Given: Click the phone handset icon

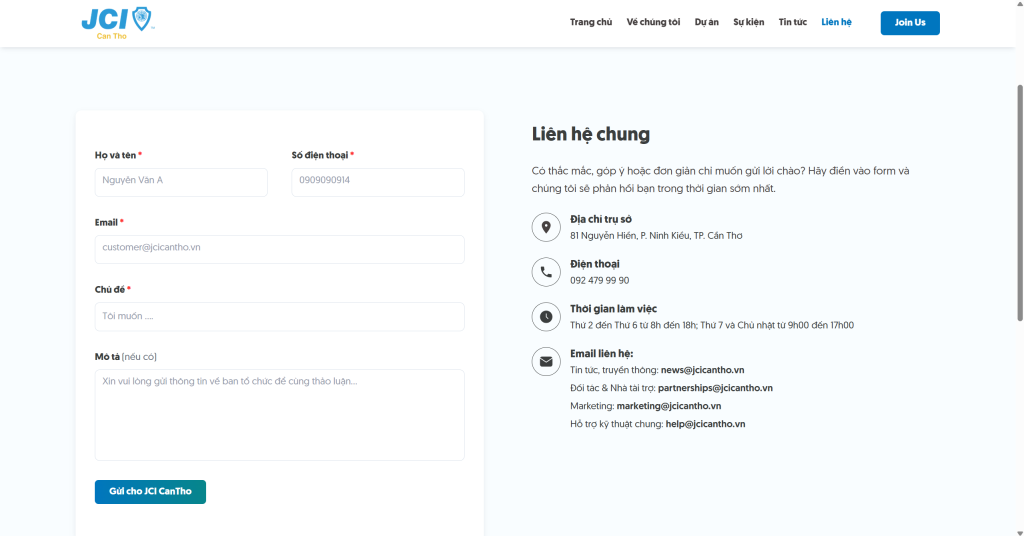Looking at the screenshot, I should pos(546,272).
